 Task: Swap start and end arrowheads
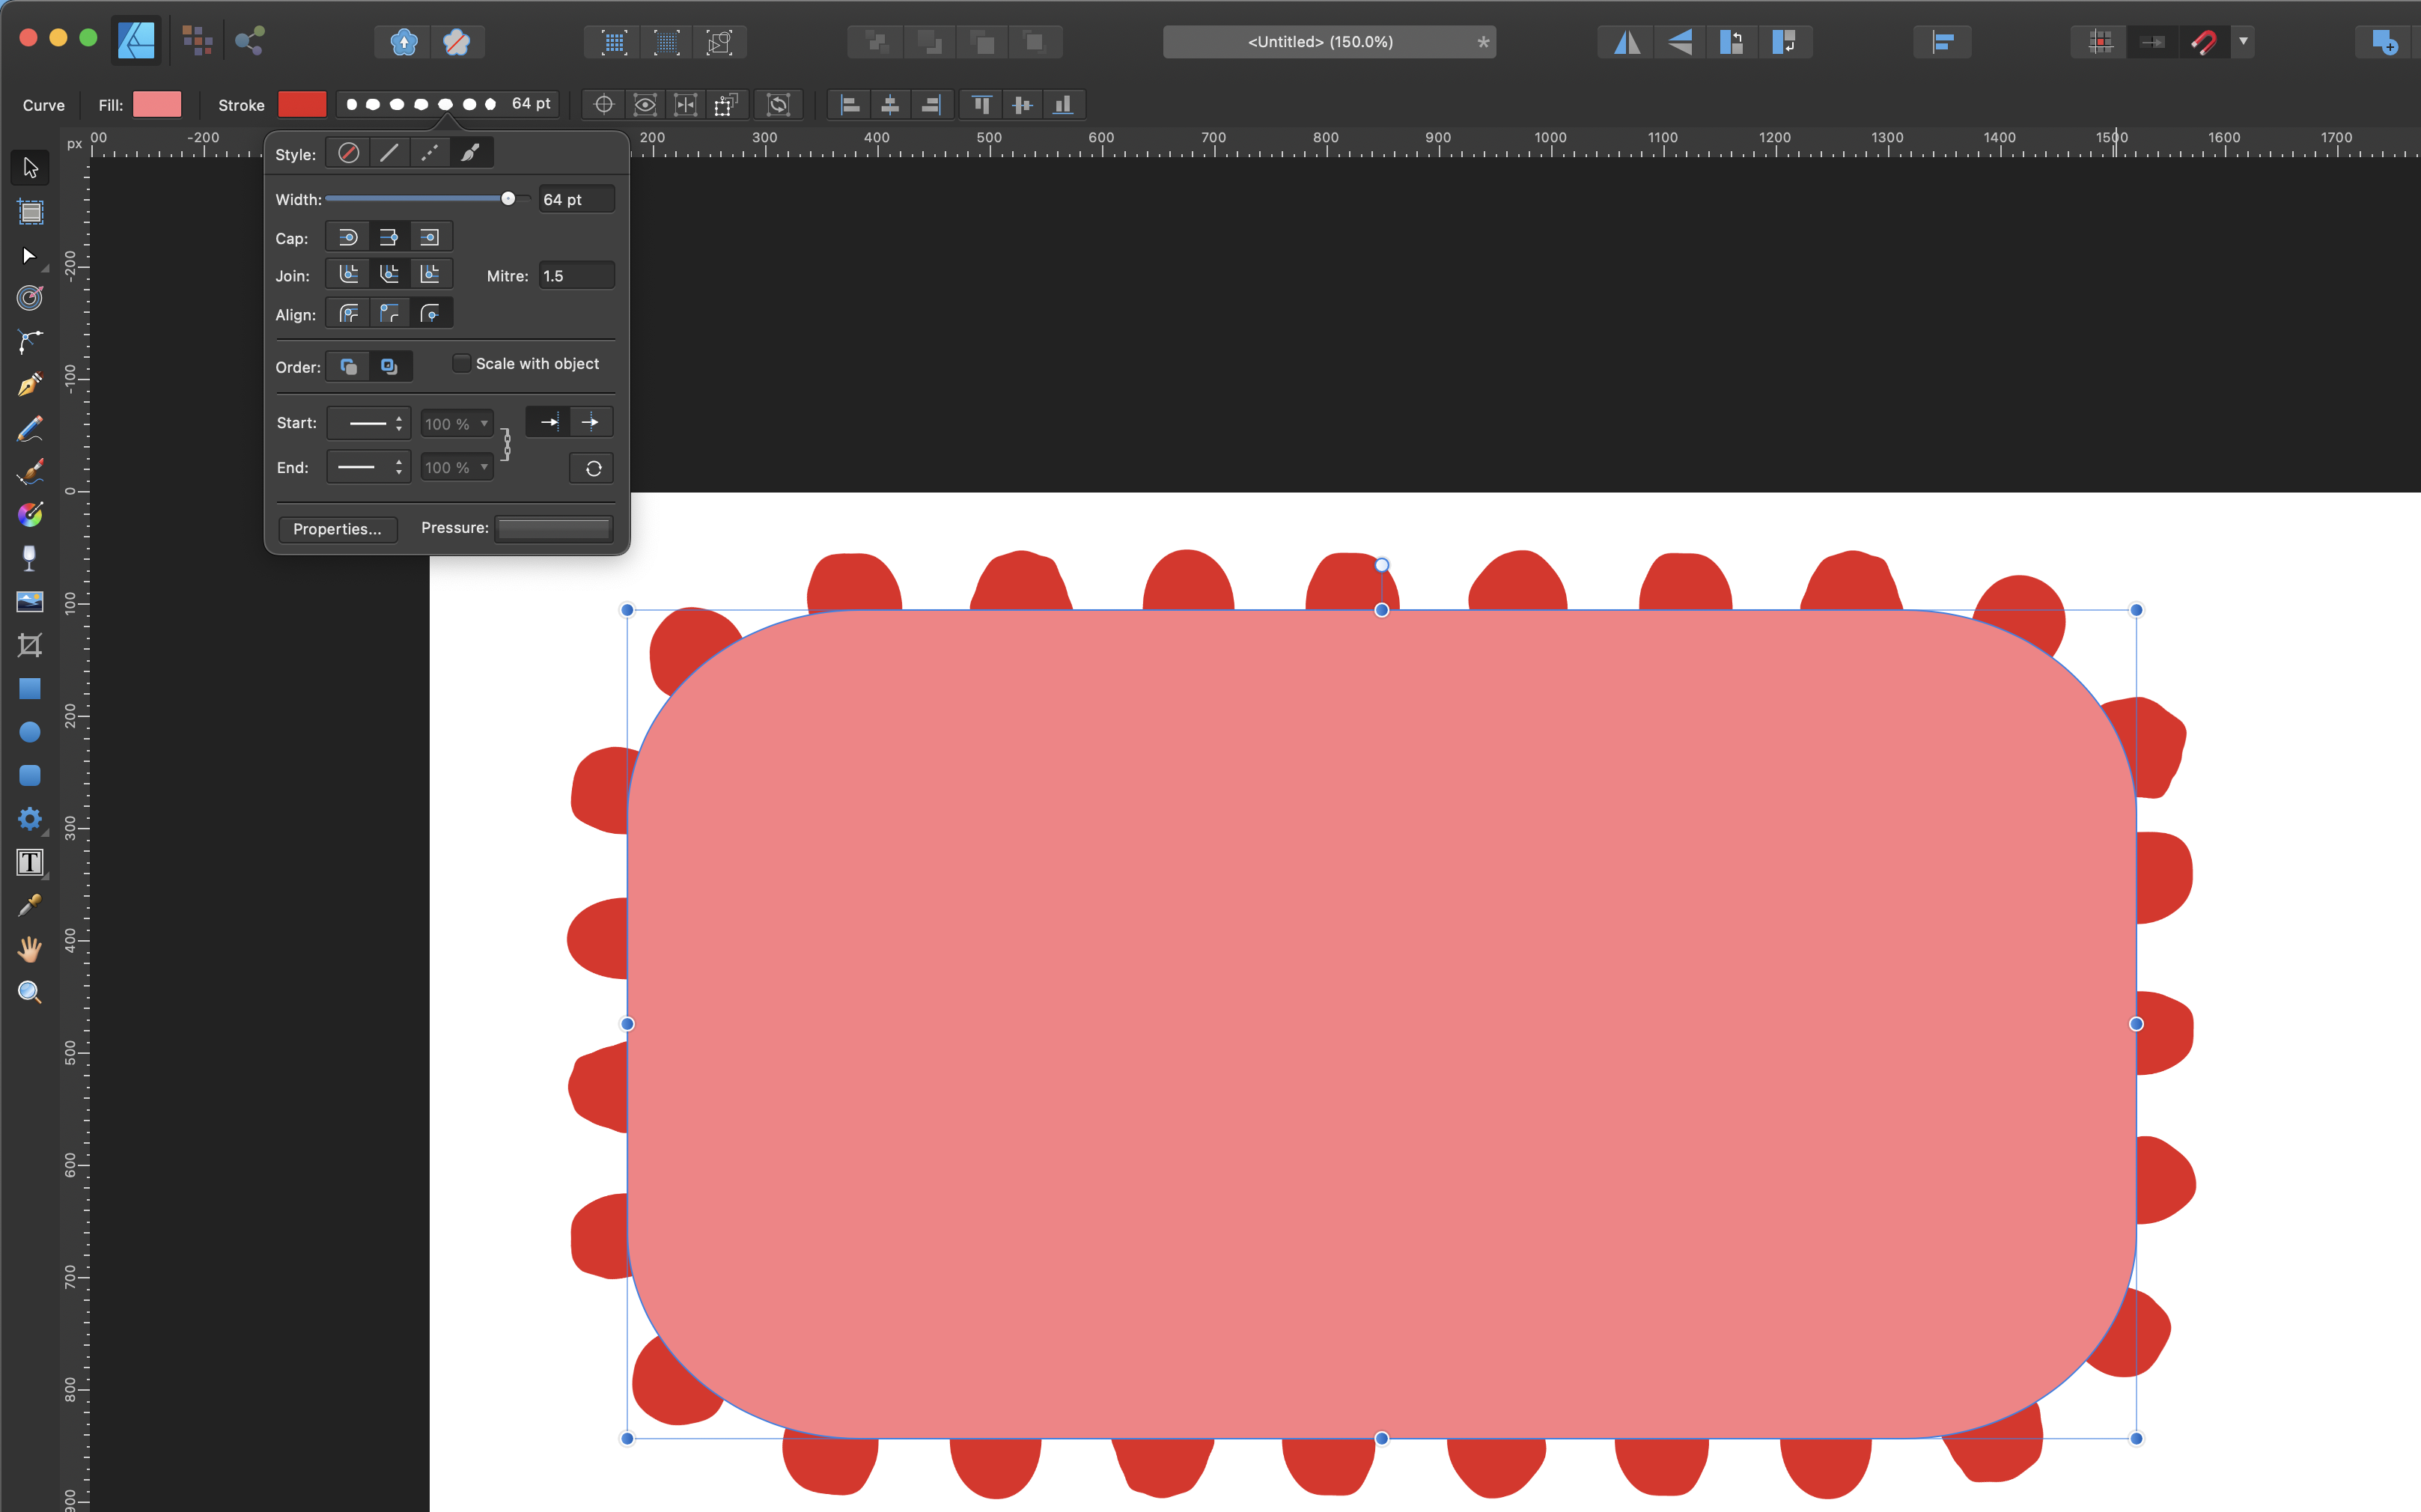(592, 468)
